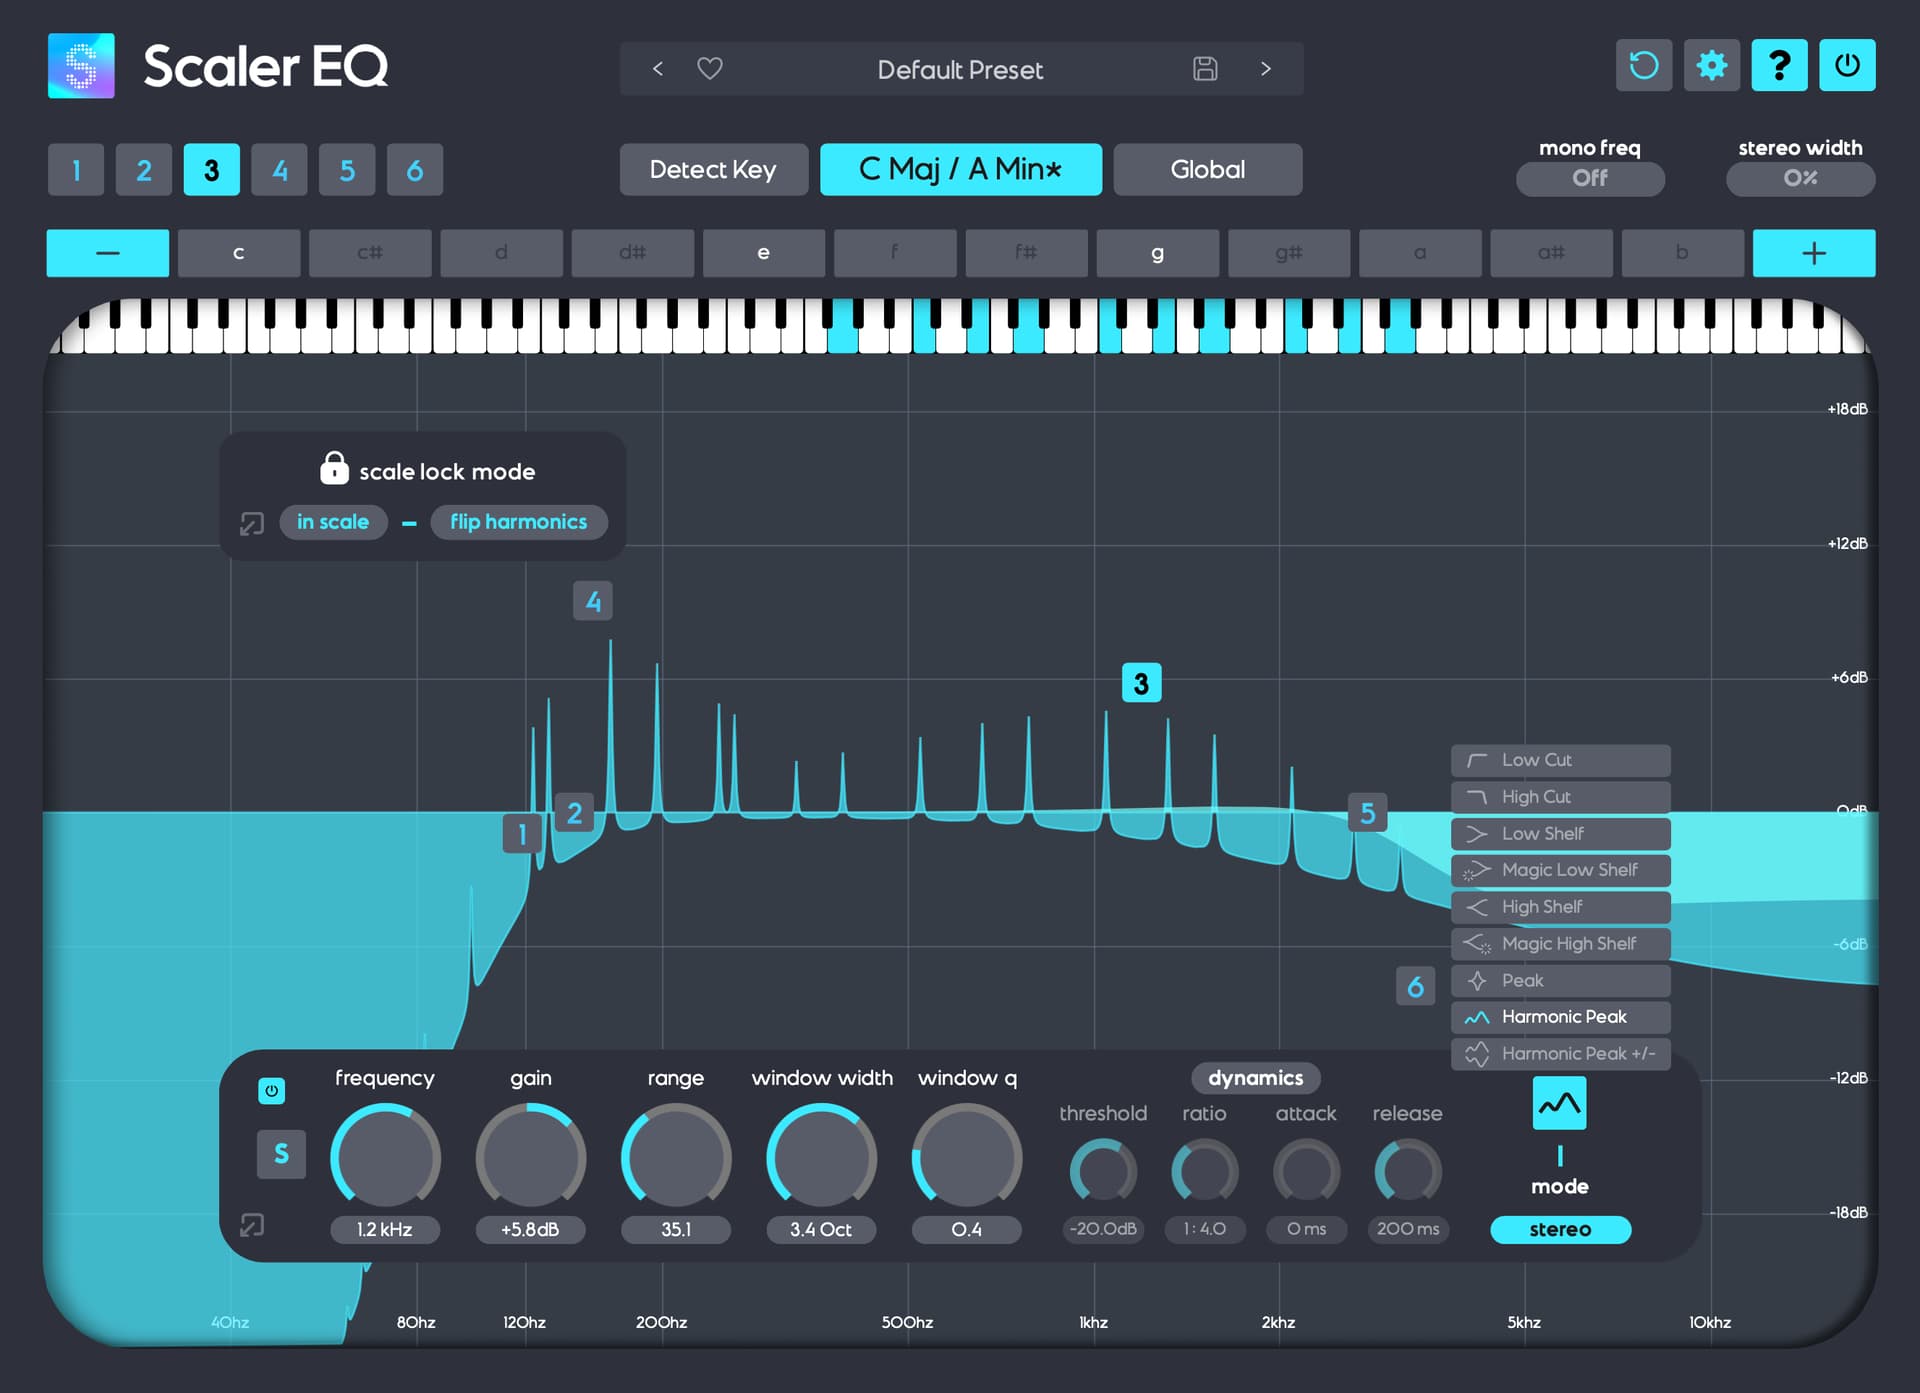The image size is (1920, 1393).
Task: Select Magic High Shelf filter type
Action: coord(1560,944)
